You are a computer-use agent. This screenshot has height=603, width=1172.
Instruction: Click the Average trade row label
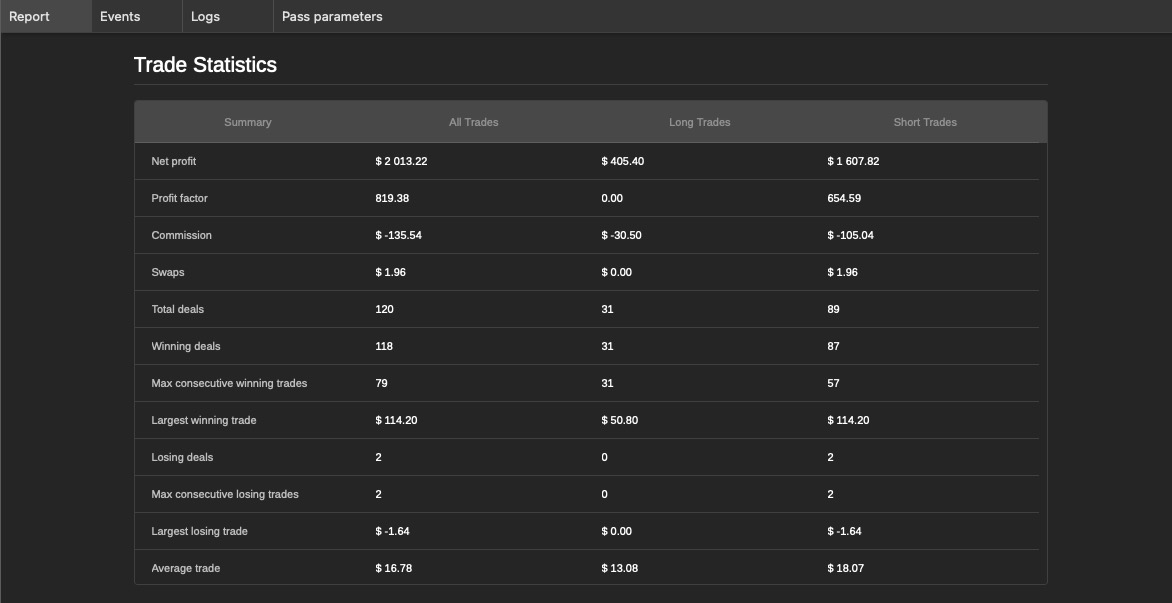coord(185,569)
